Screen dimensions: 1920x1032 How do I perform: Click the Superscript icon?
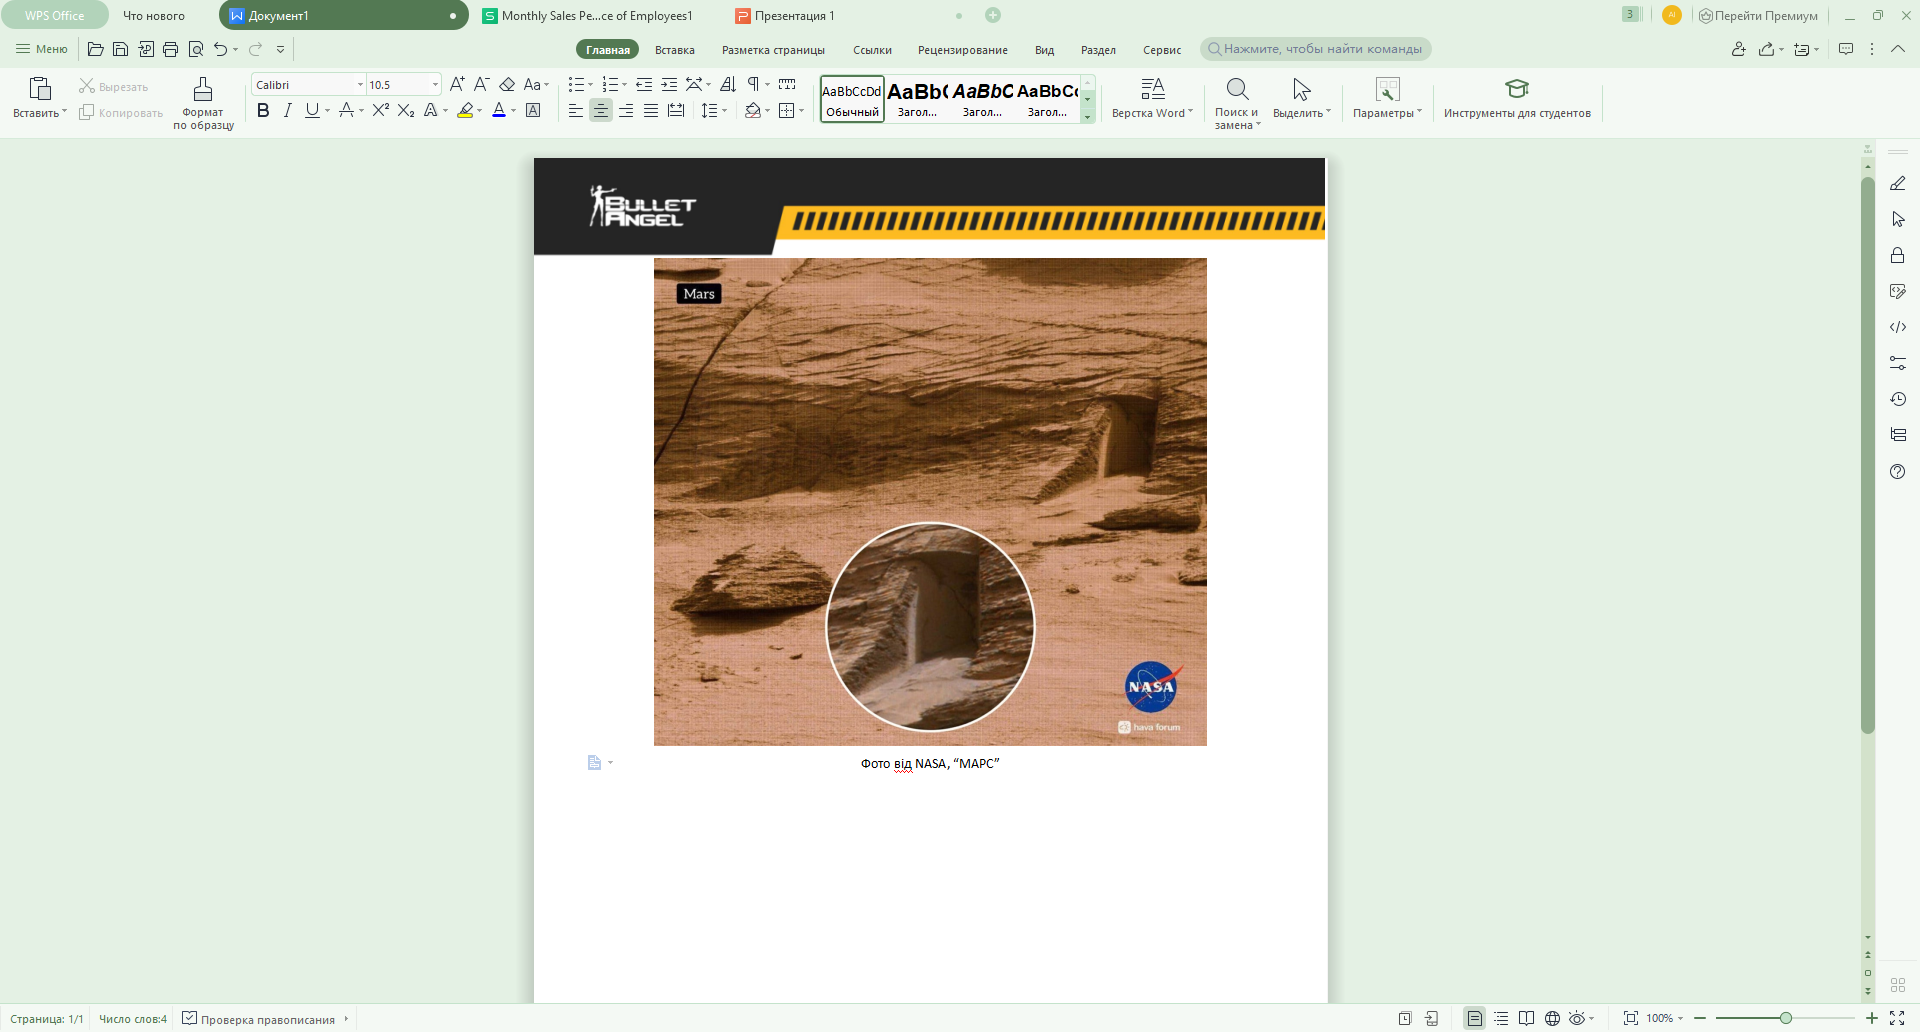(x=380, y=111)
